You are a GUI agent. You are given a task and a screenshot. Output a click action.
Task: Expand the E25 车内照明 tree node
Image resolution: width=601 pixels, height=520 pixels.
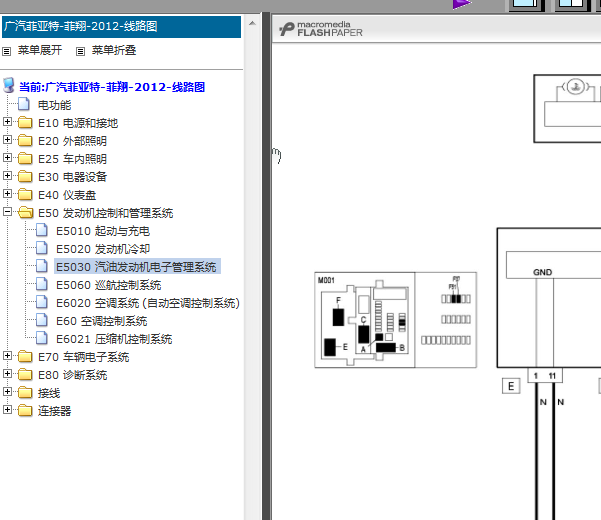[7, 158]
